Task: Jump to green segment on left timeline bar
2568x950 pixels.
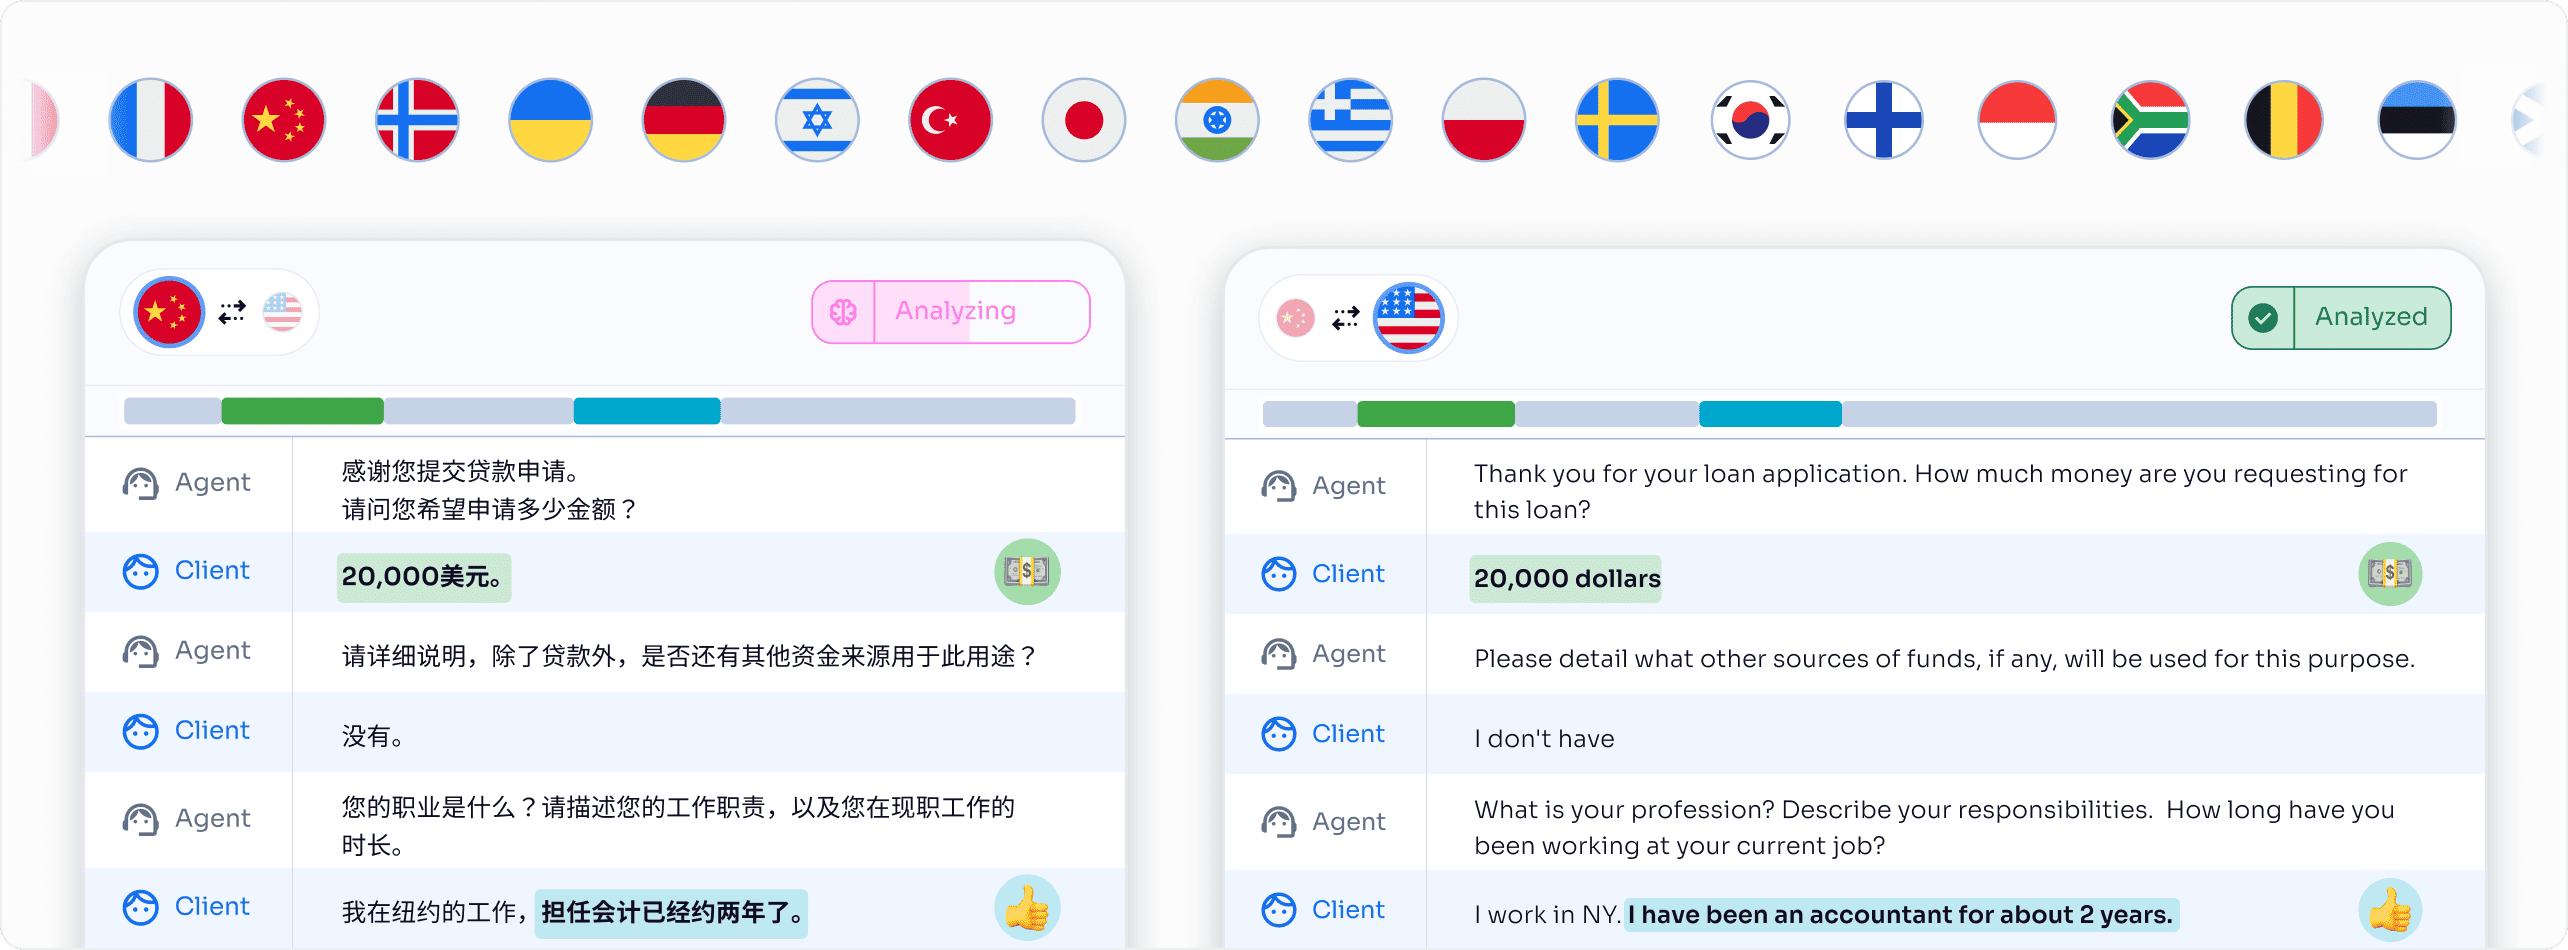Action: tap(302, 411)
